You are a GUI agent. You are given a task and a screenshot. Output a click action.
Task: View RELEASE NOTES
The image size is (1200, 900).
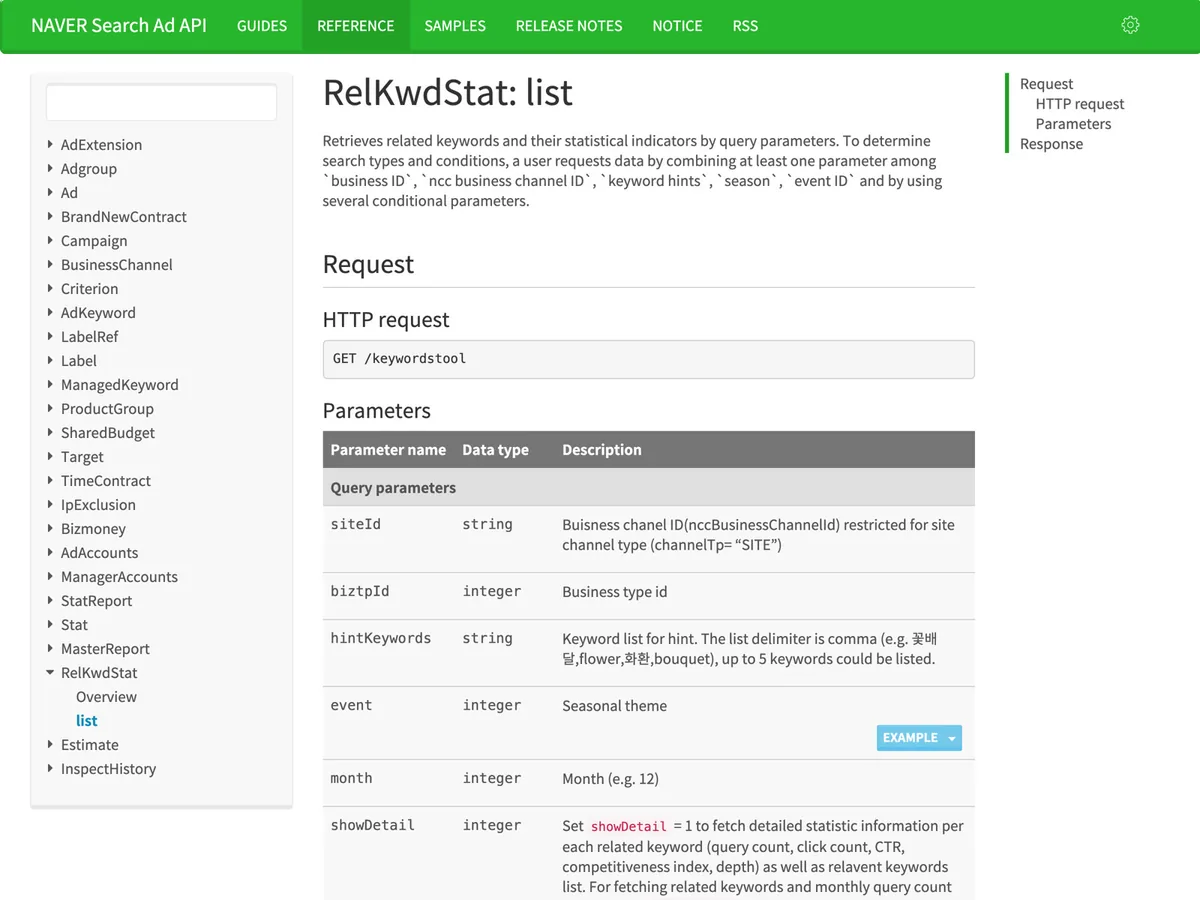569,26
